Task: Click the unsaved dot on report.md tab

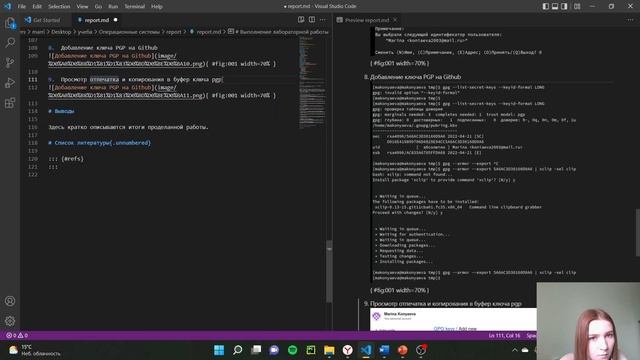Action: point(116,20)
